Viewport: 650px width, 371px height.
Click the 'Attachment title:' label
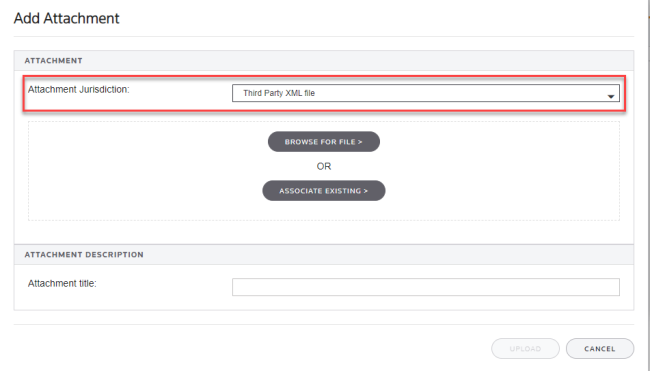click(x=62, y=284)
